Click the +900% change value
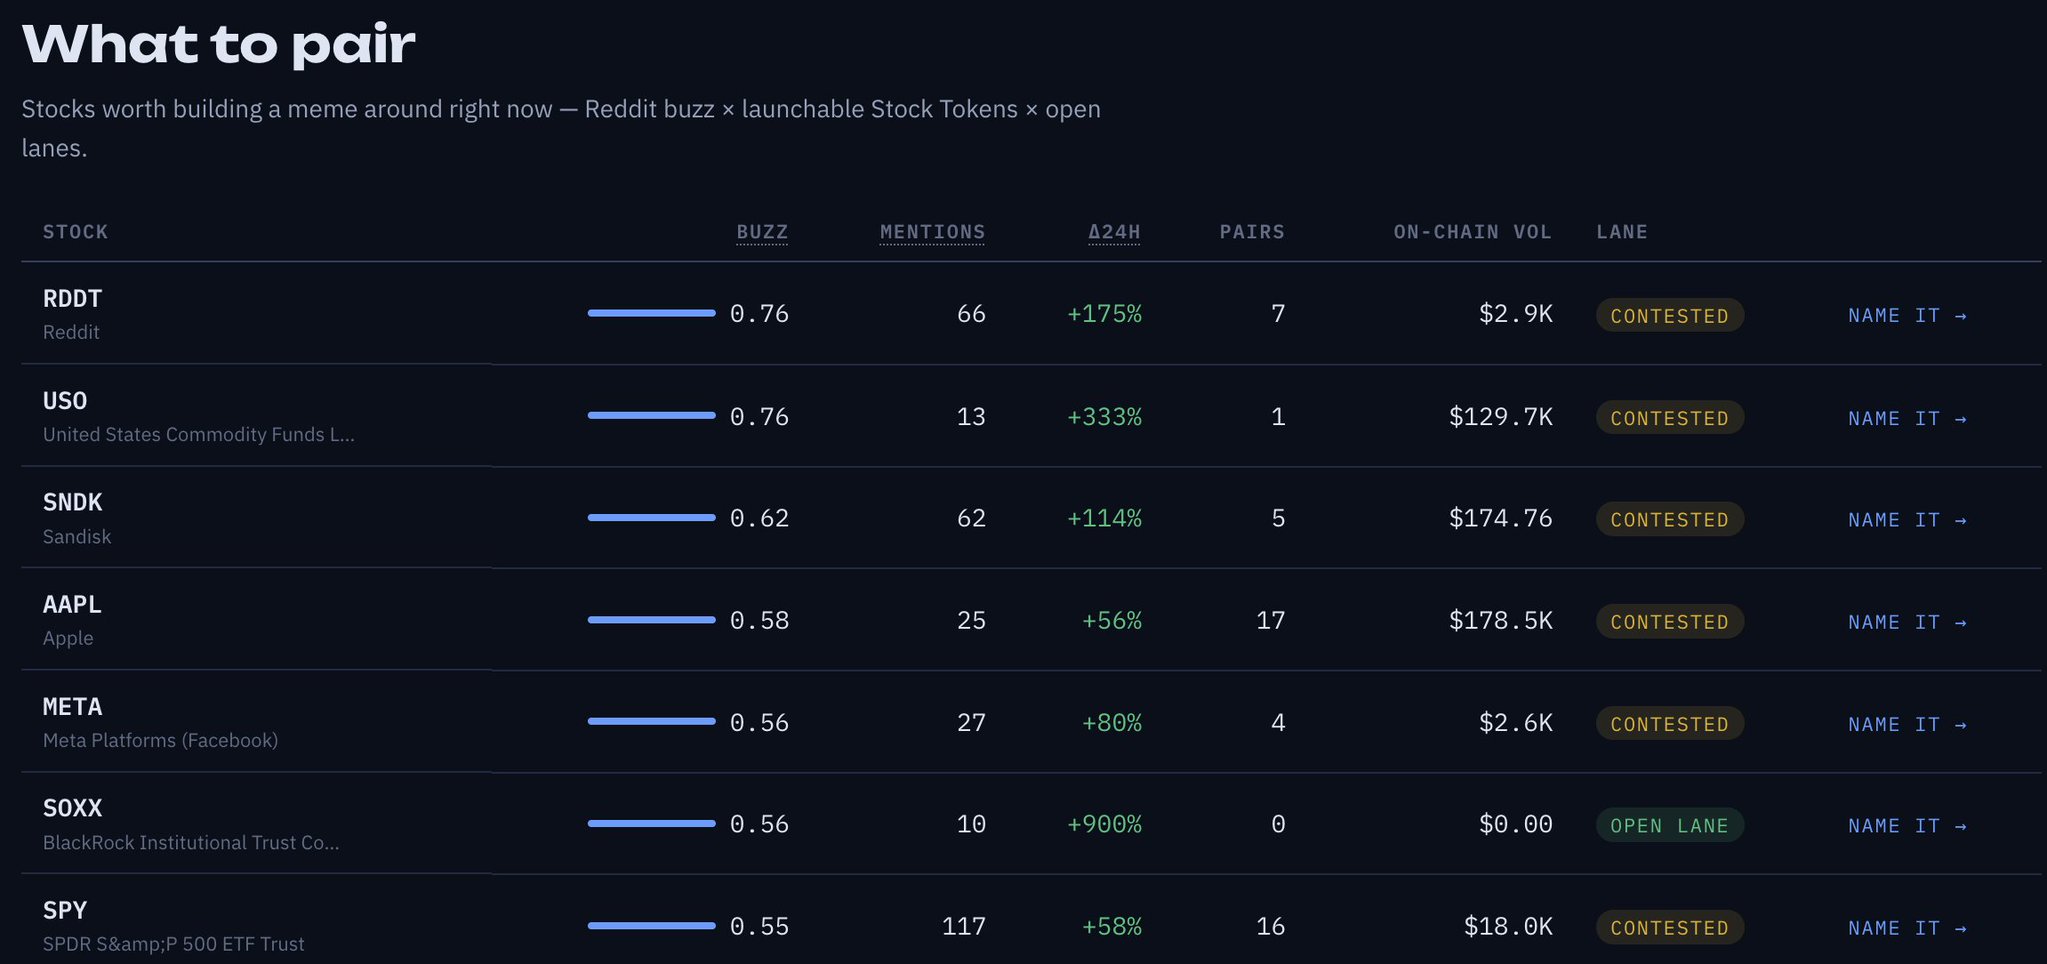This screenshot has height=964, width=2047. 1104,824
